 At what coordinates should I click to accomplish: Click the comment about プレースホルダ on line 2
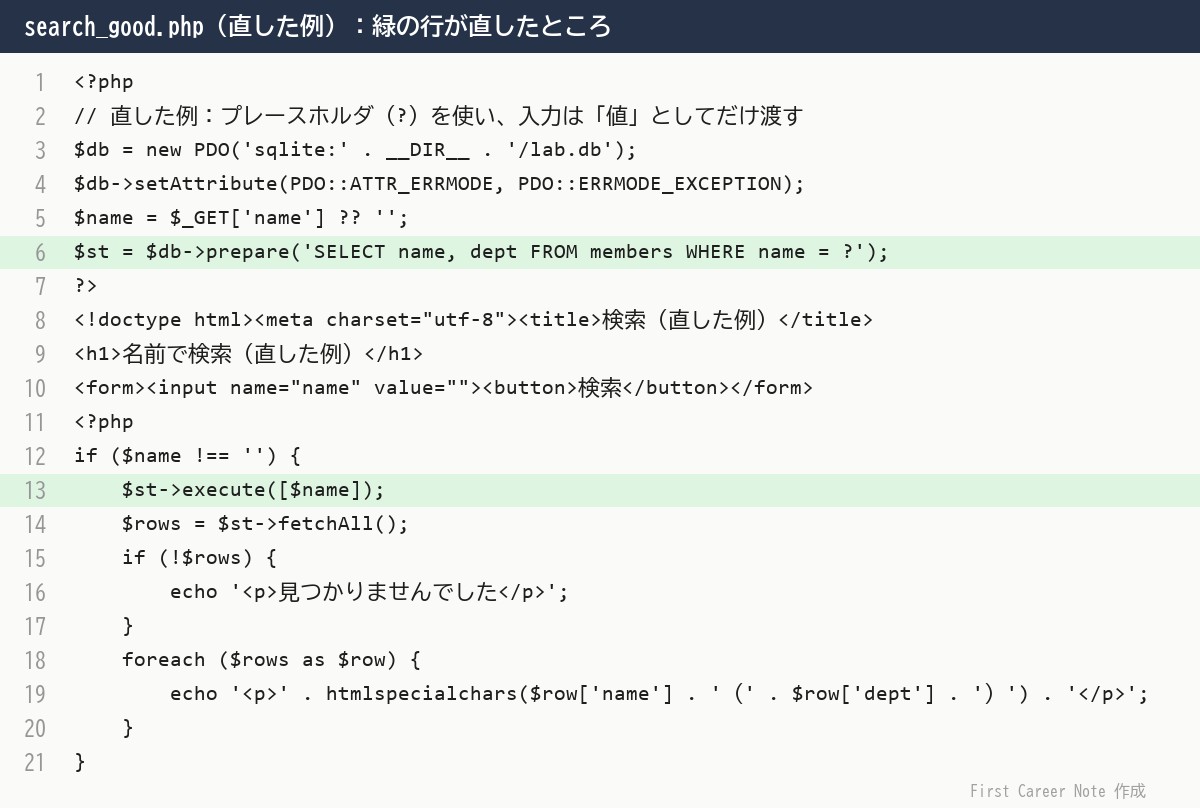coord(438,116)
